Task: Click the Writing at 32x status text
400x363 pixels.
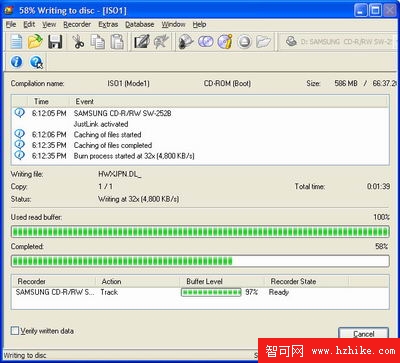Action: pyautogui.click(x=138, y=199)
